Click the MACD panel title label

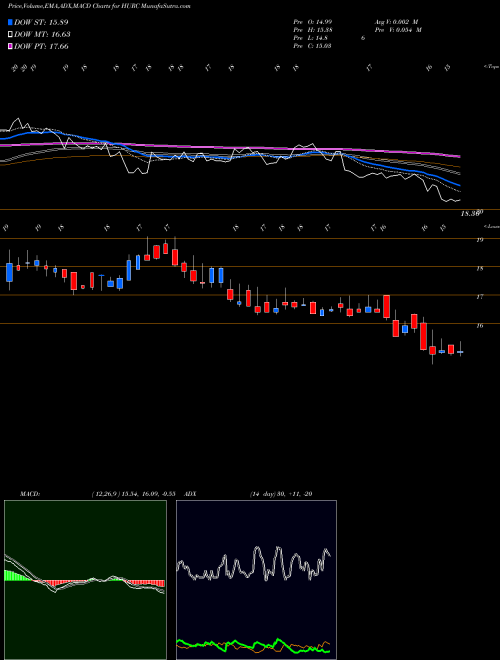coord(30,494)
